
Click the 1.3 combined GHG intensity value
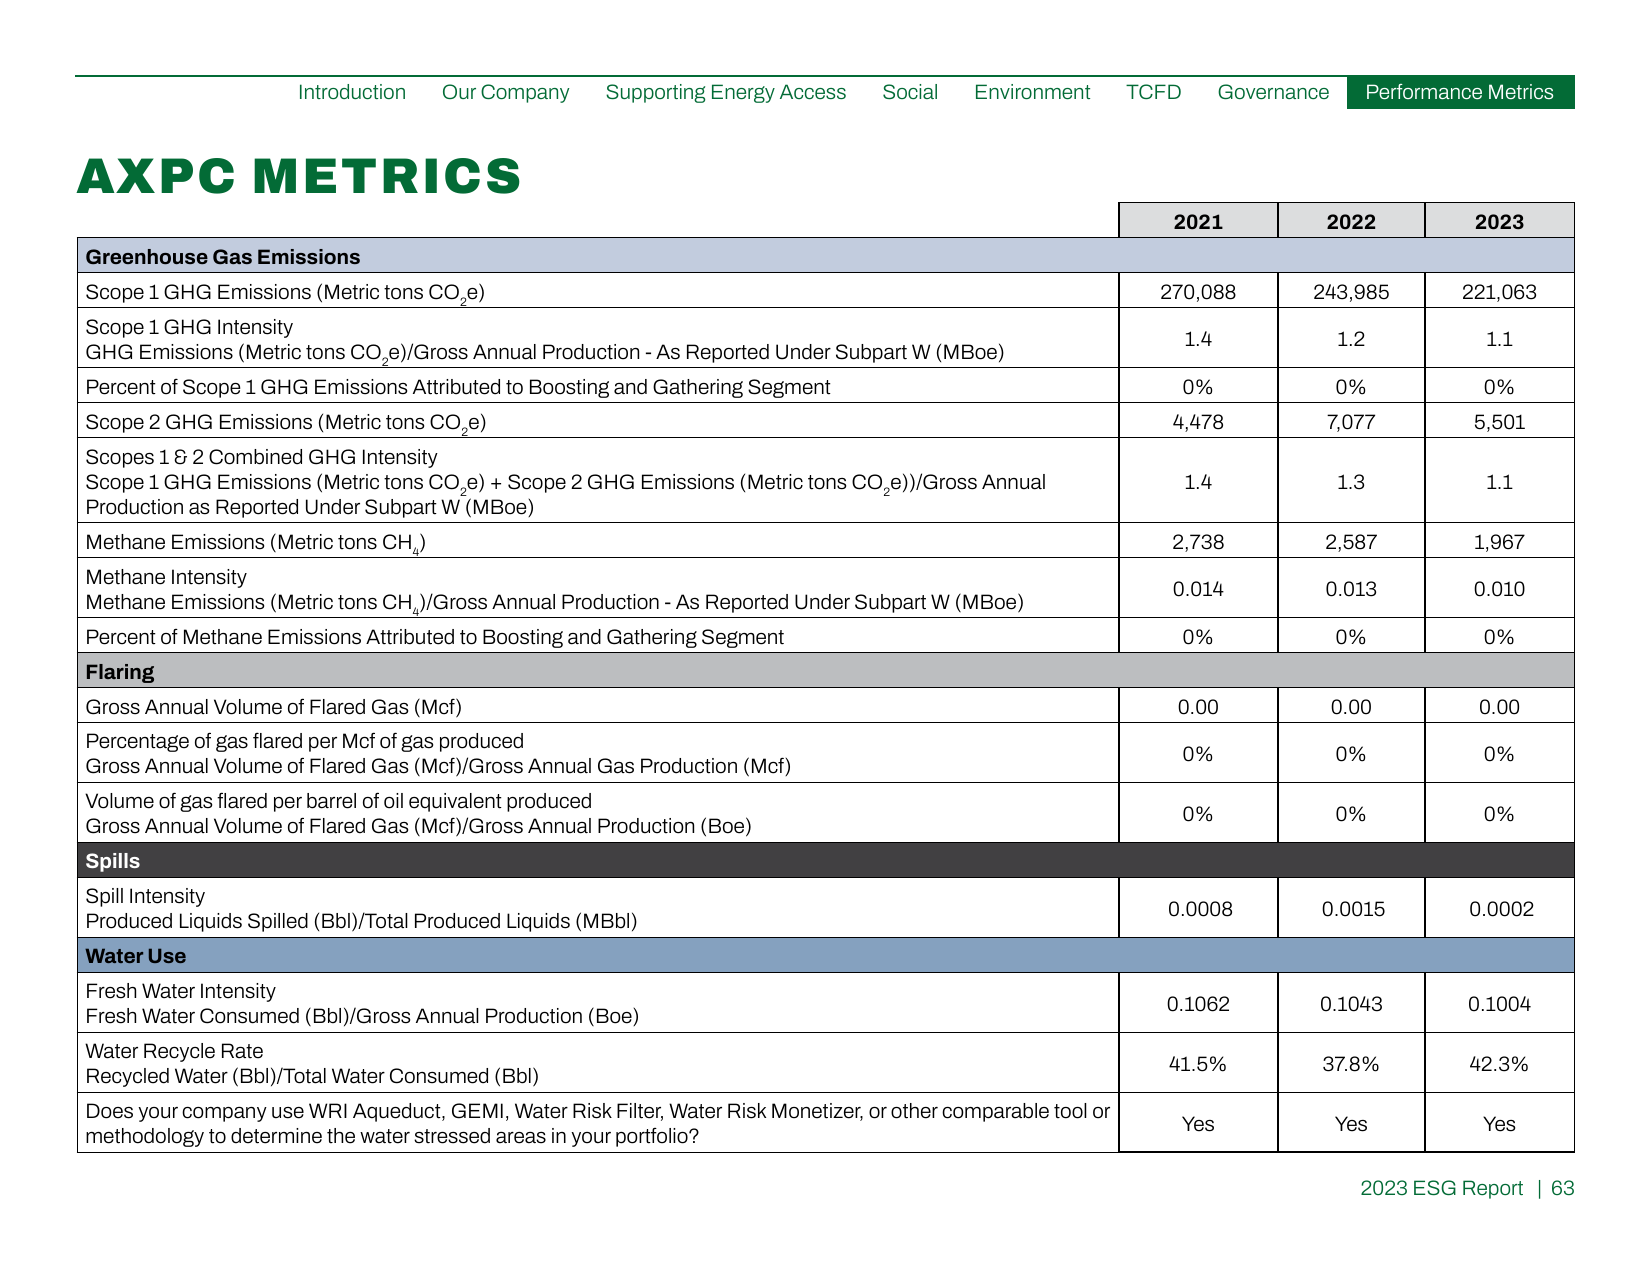coord(1351,482)
